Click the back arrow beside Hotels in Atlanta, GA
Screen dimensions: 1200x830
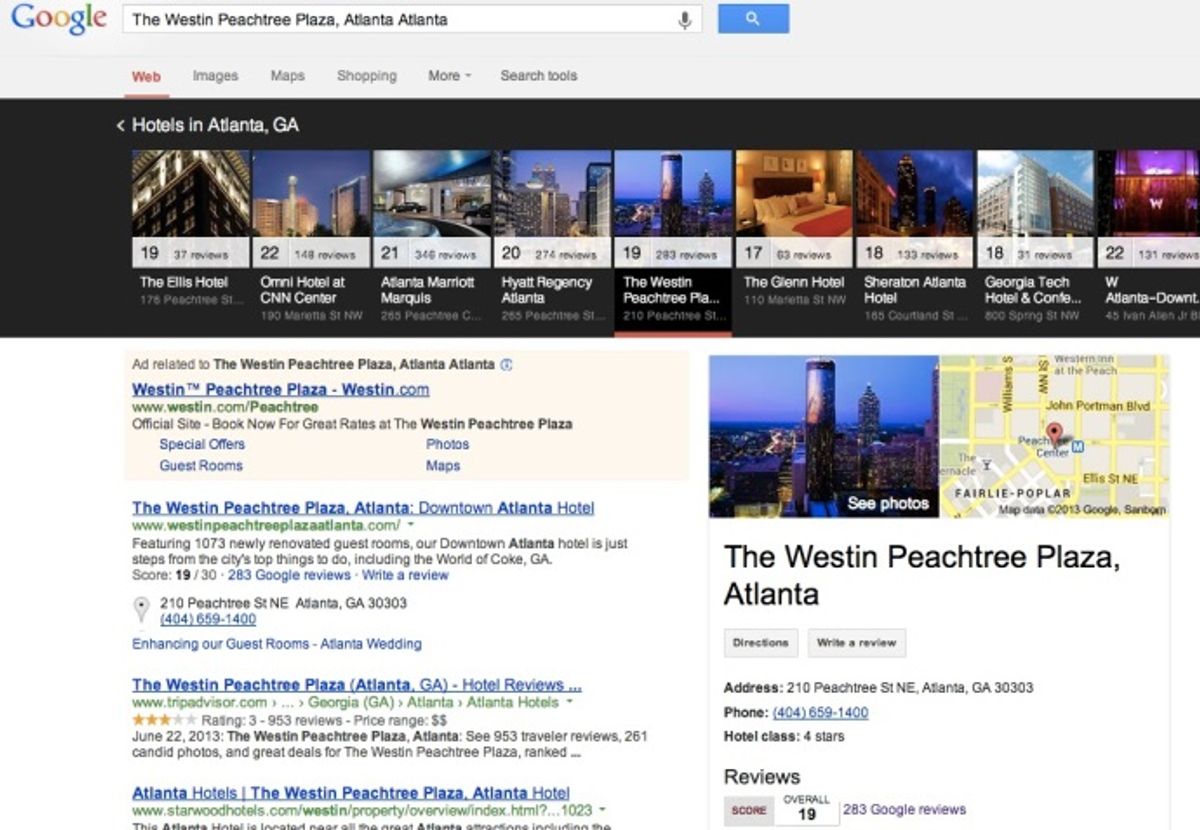(x=120, y=125)
